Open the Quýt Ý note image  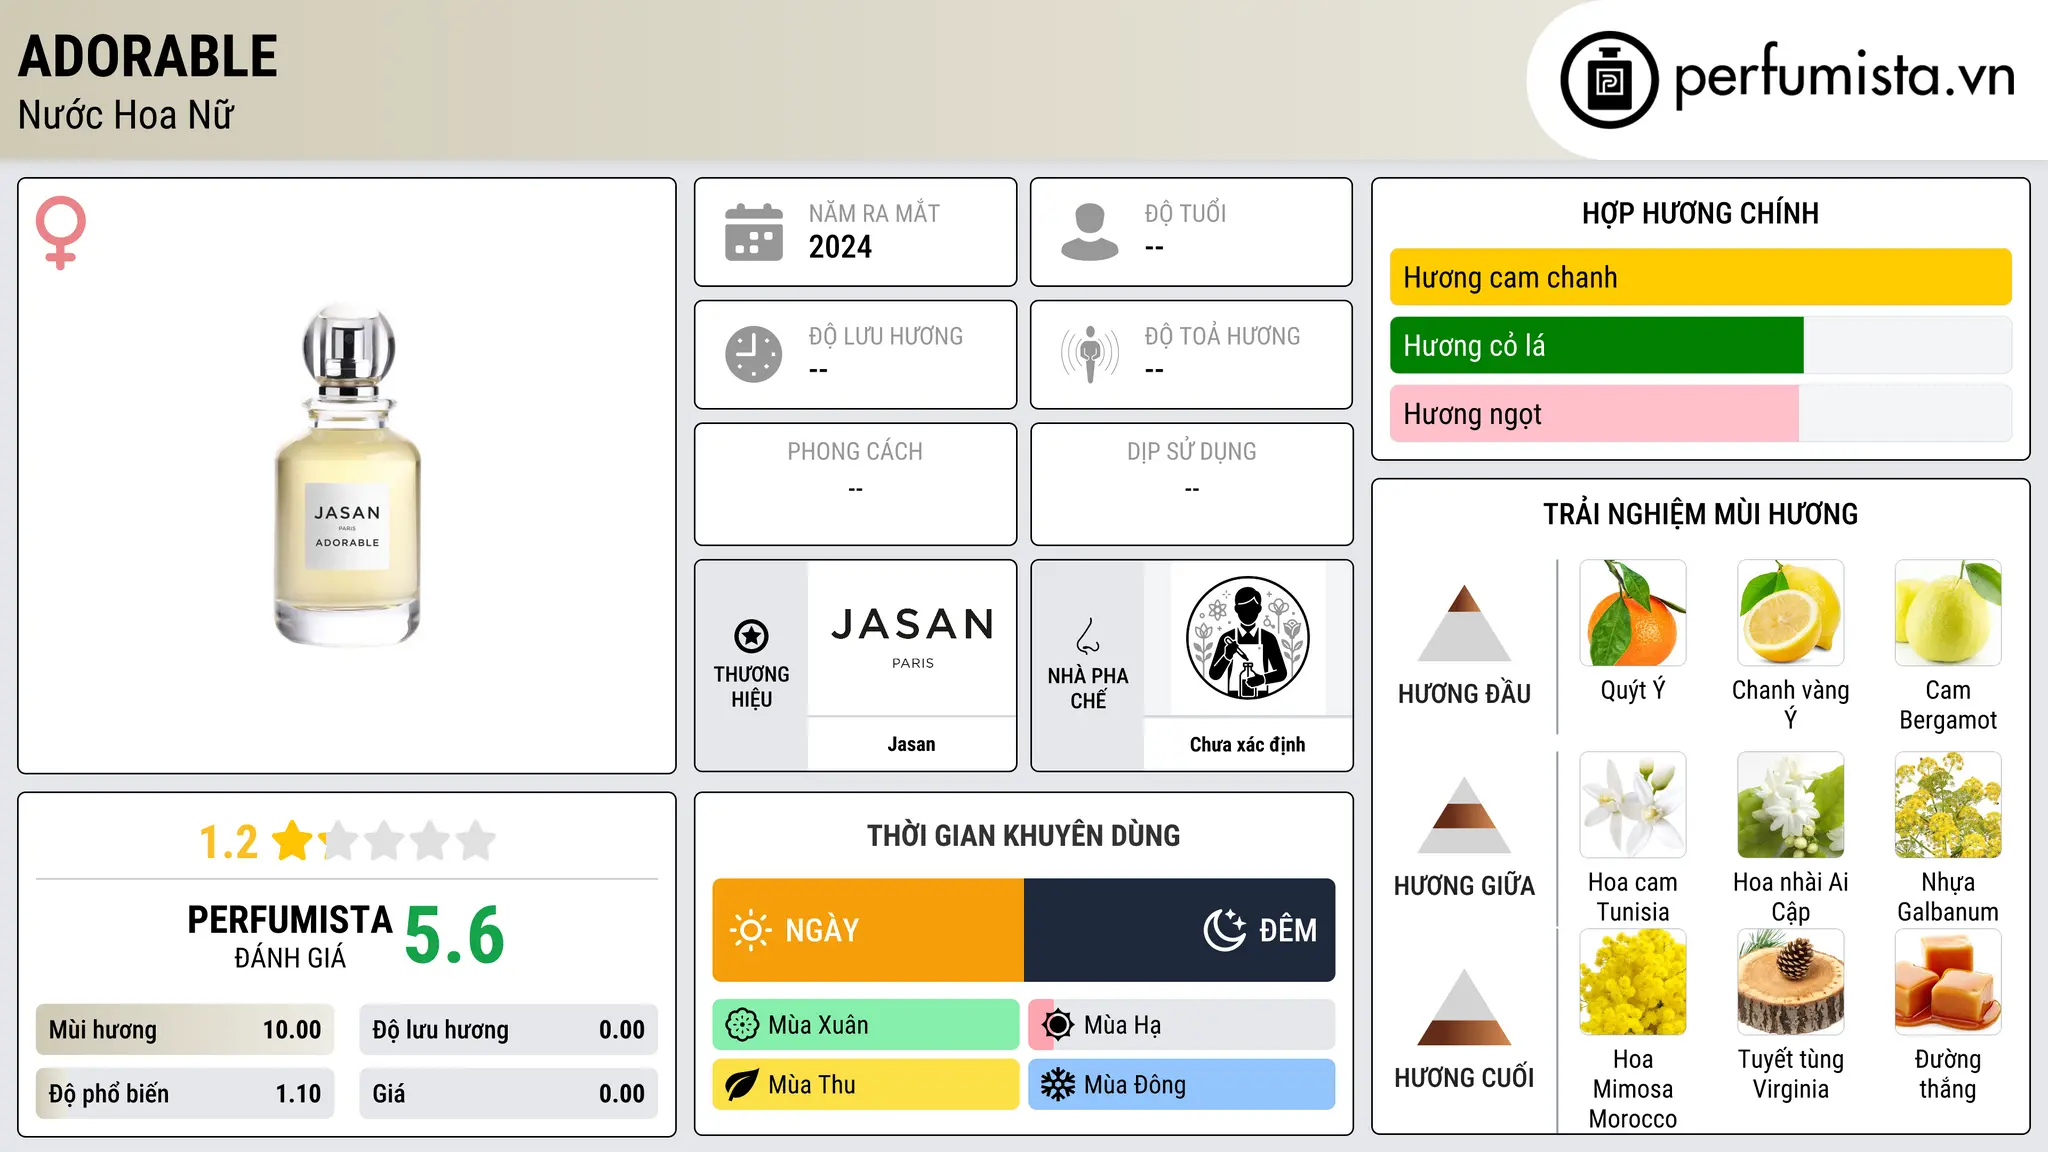pos(1633,613)
